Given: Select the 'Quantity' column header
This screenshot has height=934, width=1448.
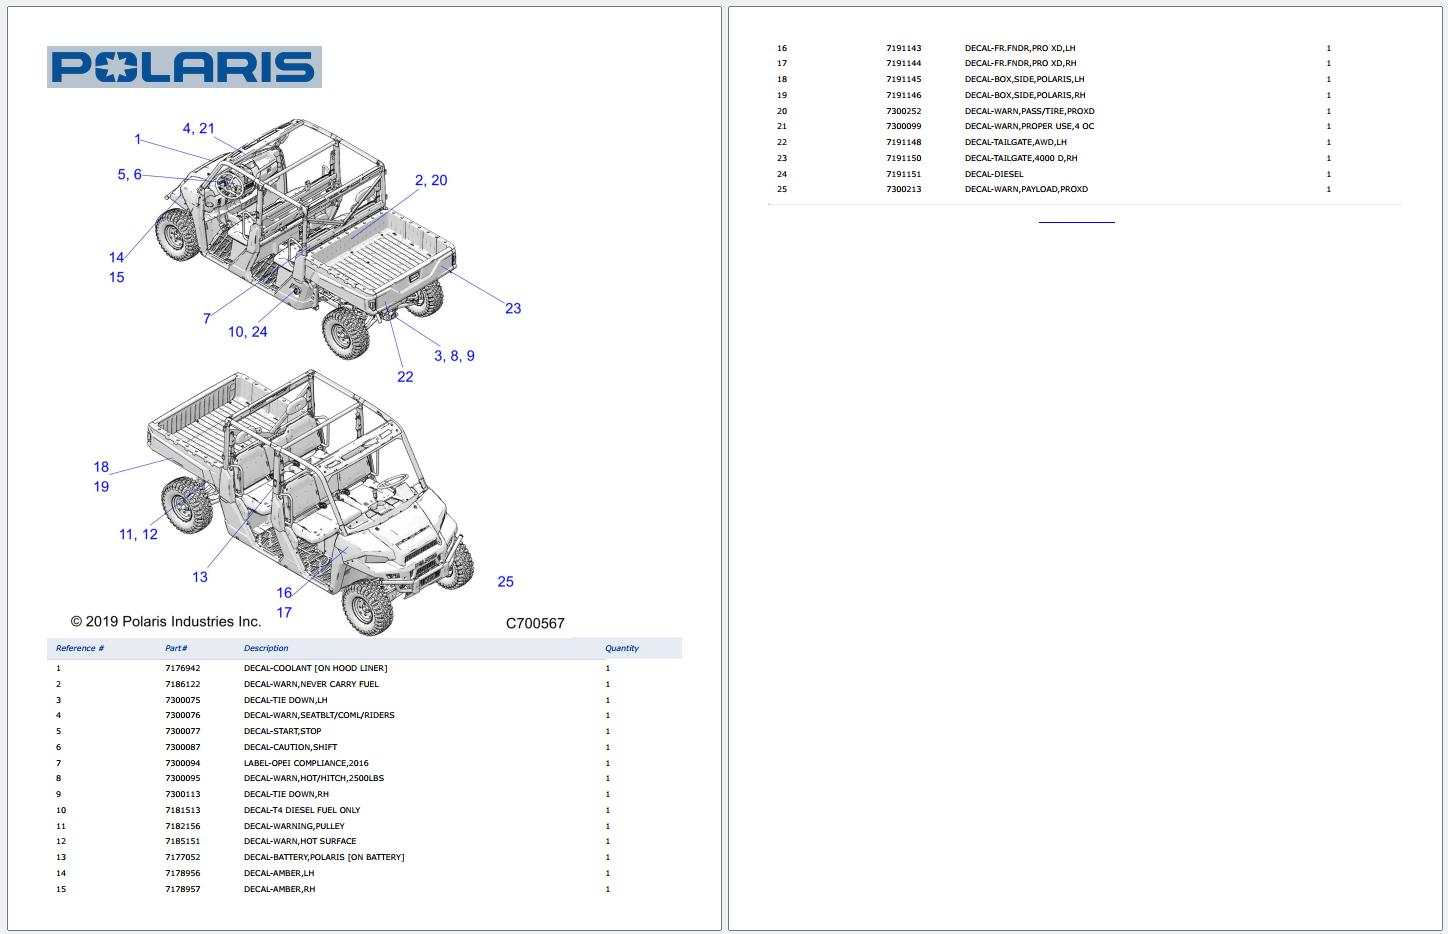Looking at the screenshot, I should (622, 648).
